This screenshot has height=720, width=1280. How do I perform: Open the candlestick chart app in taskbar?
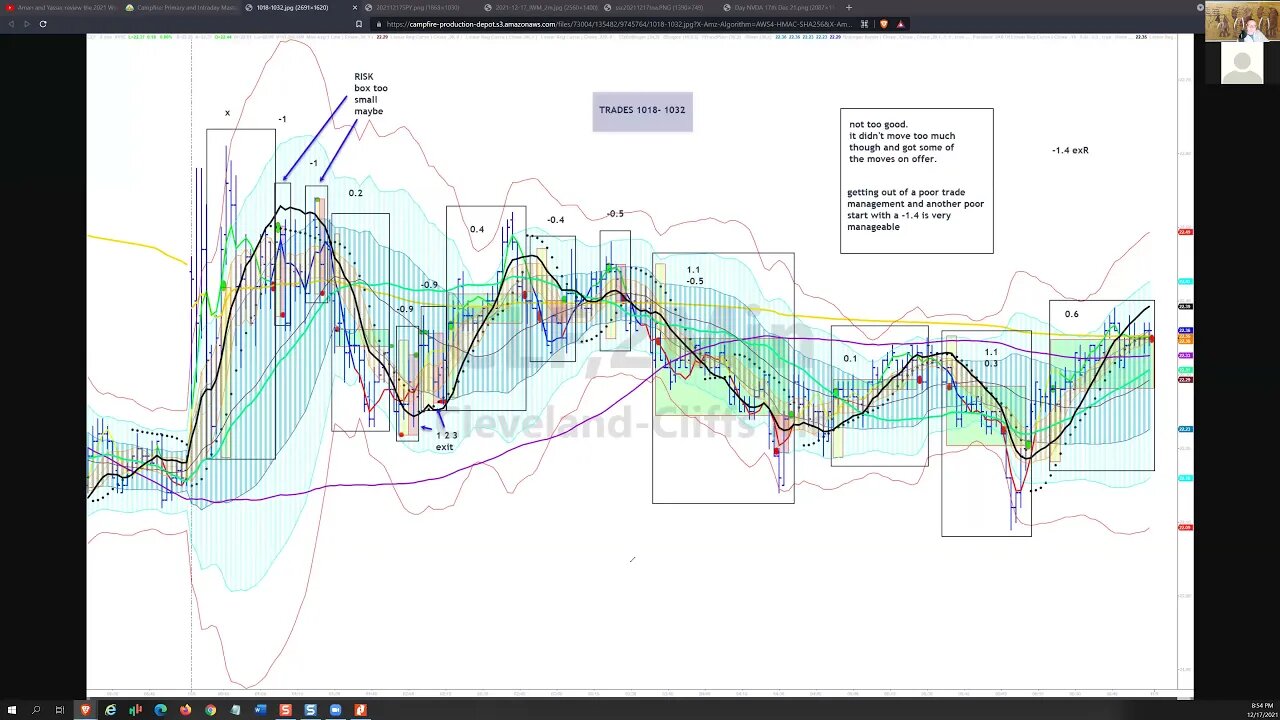pos(135,710)
